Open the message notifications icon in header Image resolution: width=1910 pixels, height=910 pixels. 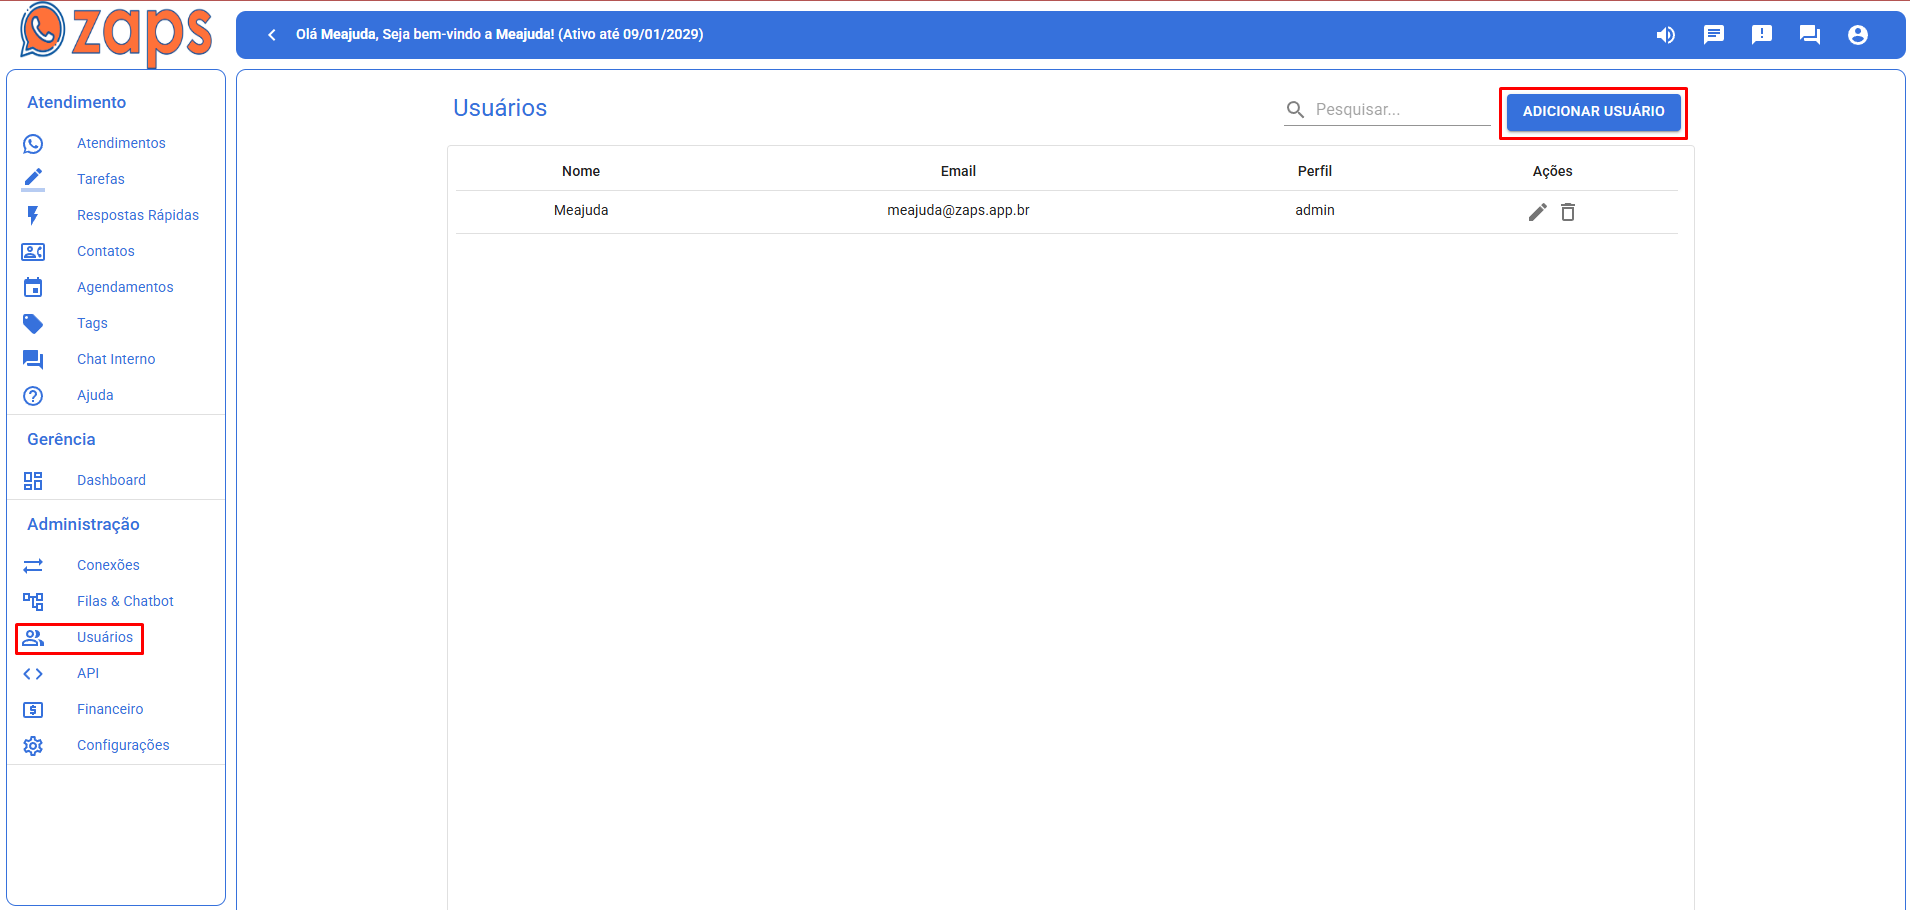click(x=1713, y=35)
